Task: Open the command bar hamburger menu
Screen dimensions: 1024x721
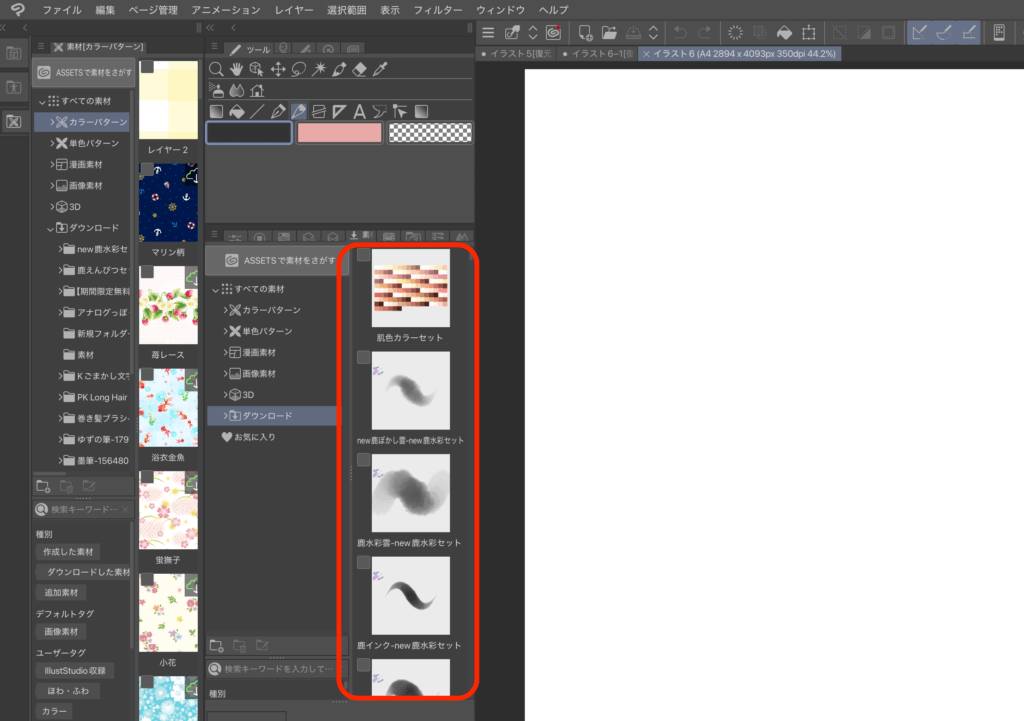Action: pyautogui.click(x=488, y=33)
